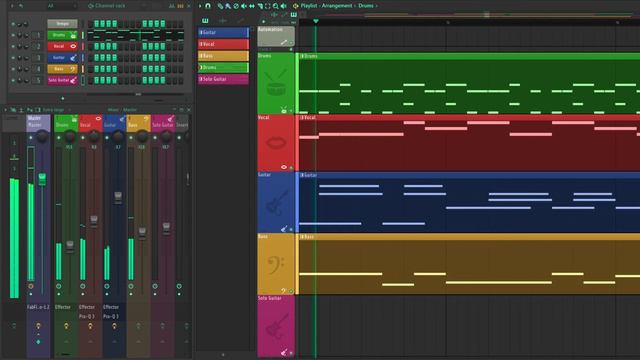The image size is (640, 360).
Task: Click the Guitar mixer track volume fader
Action: [x=118, y=198]
